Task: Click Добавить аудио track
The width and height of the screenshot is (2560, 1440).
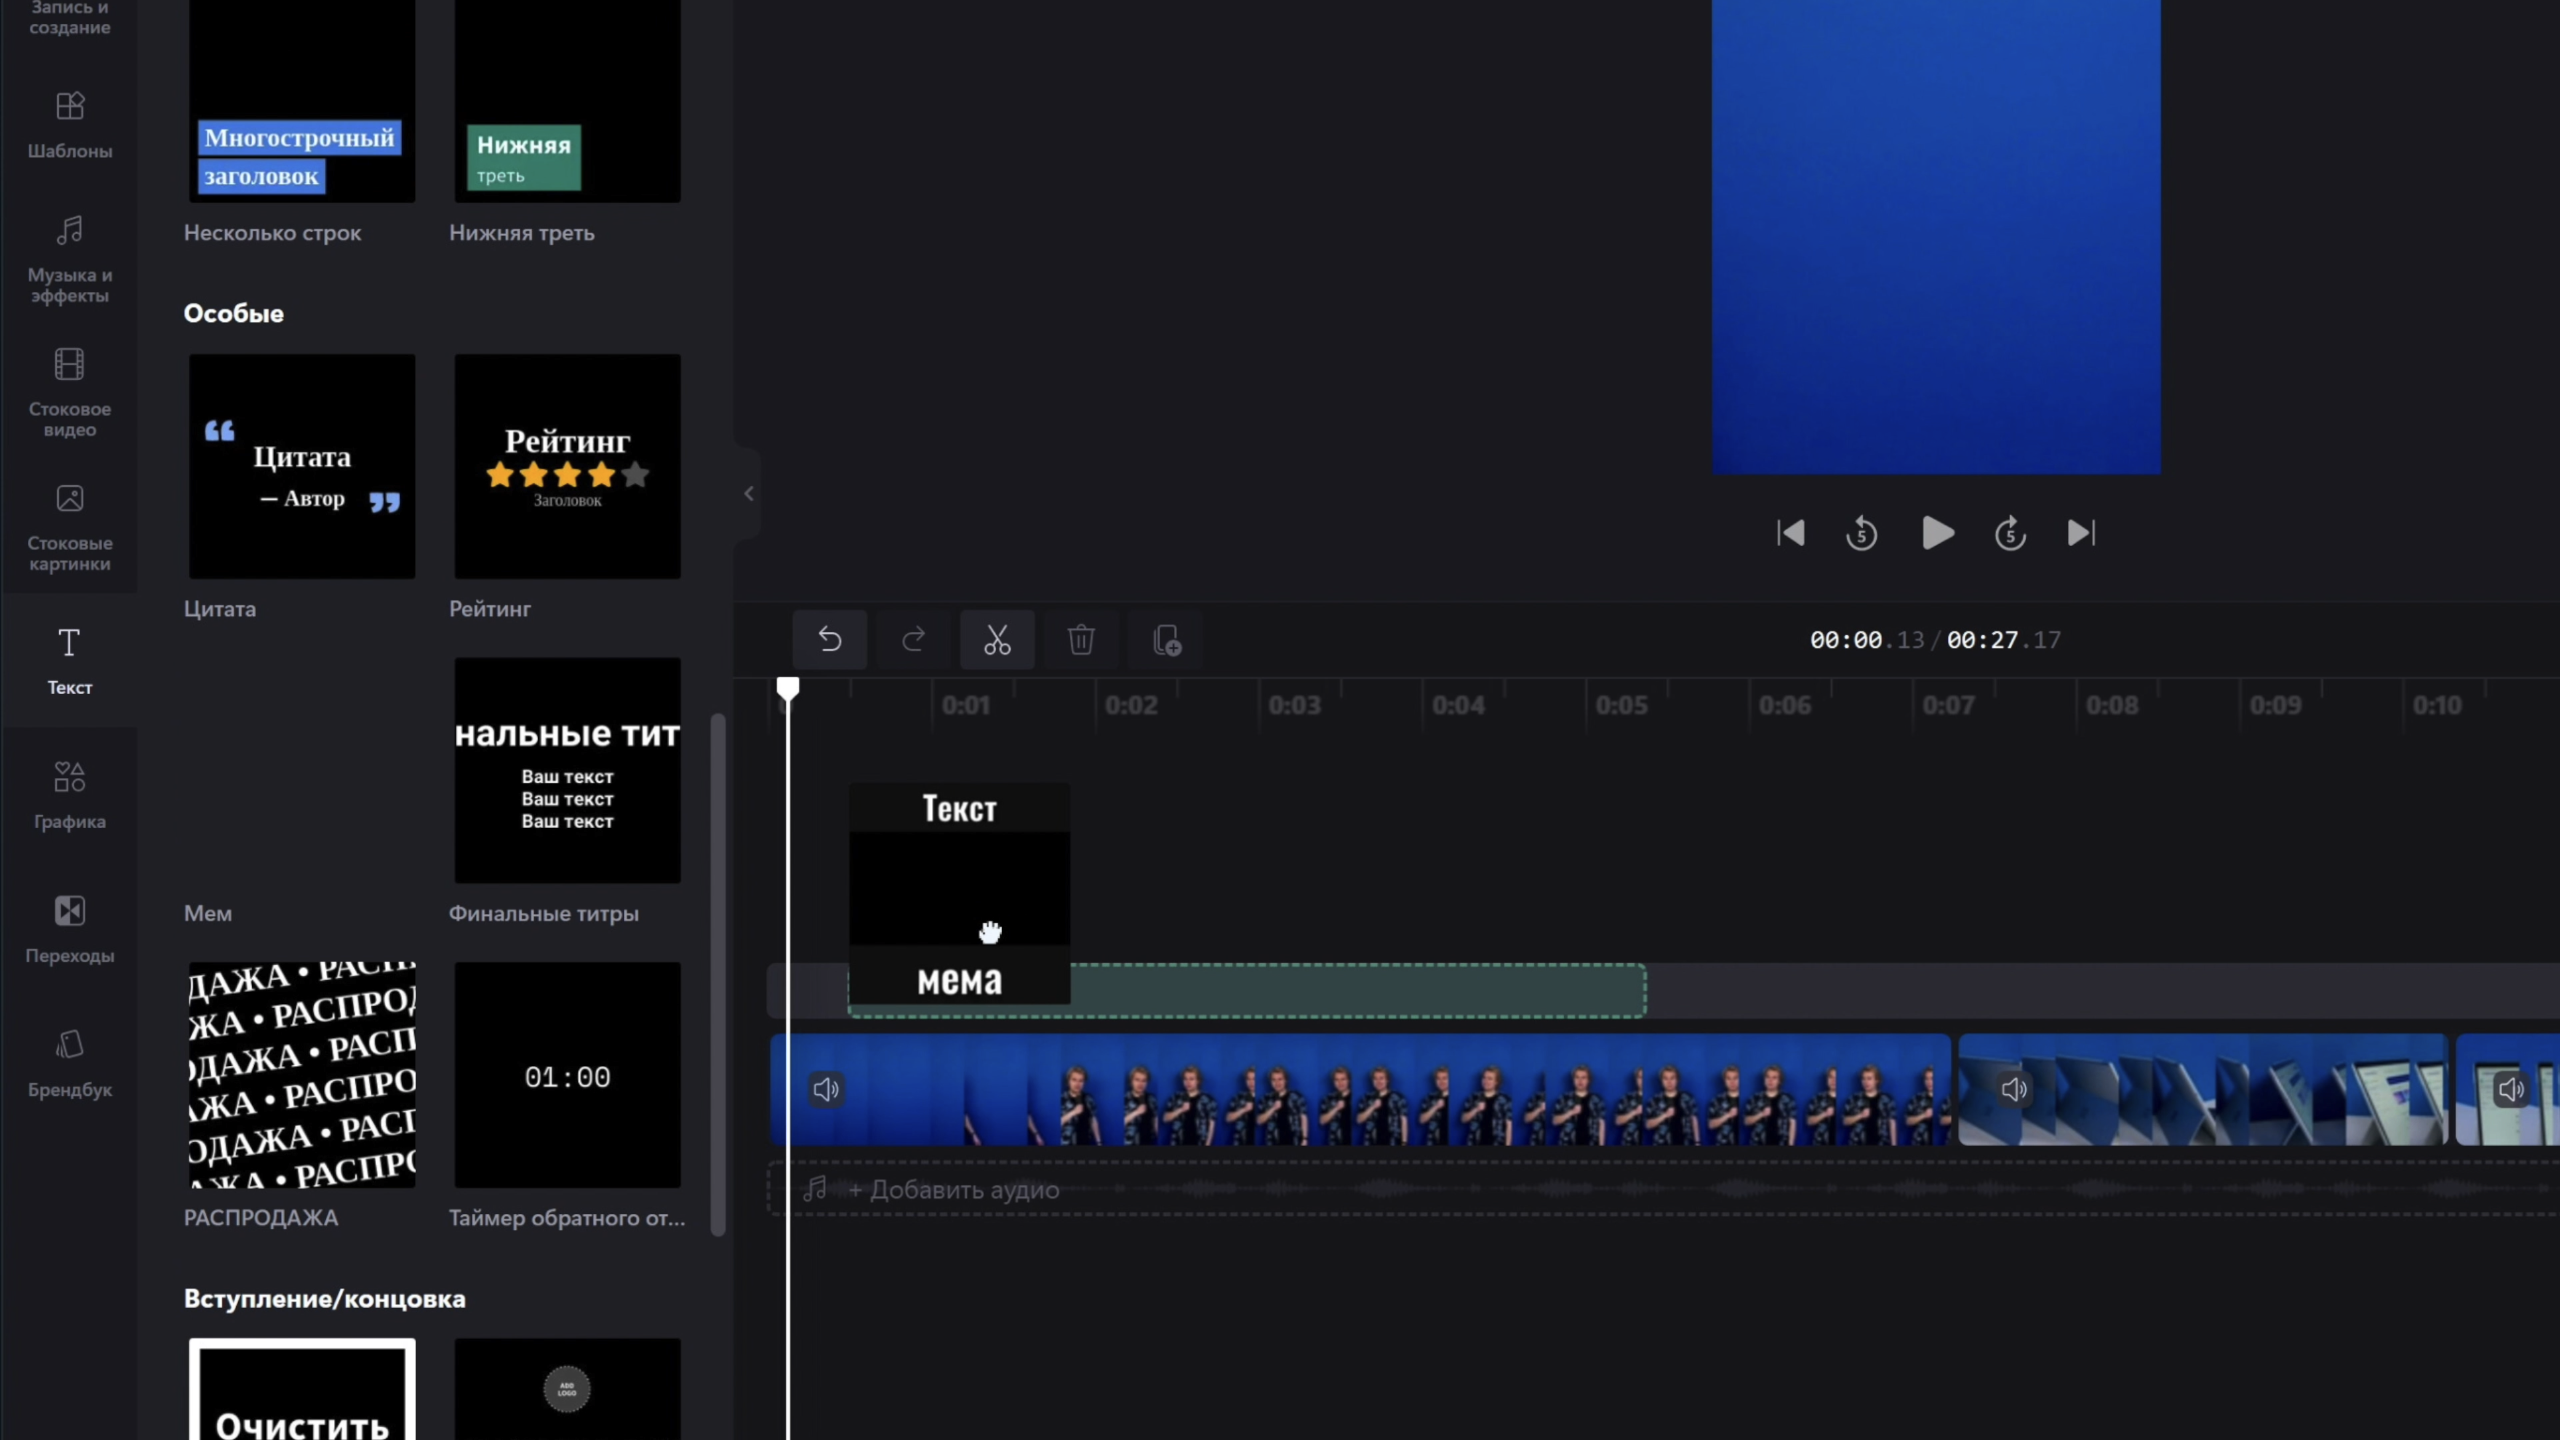Action: 954,1190
